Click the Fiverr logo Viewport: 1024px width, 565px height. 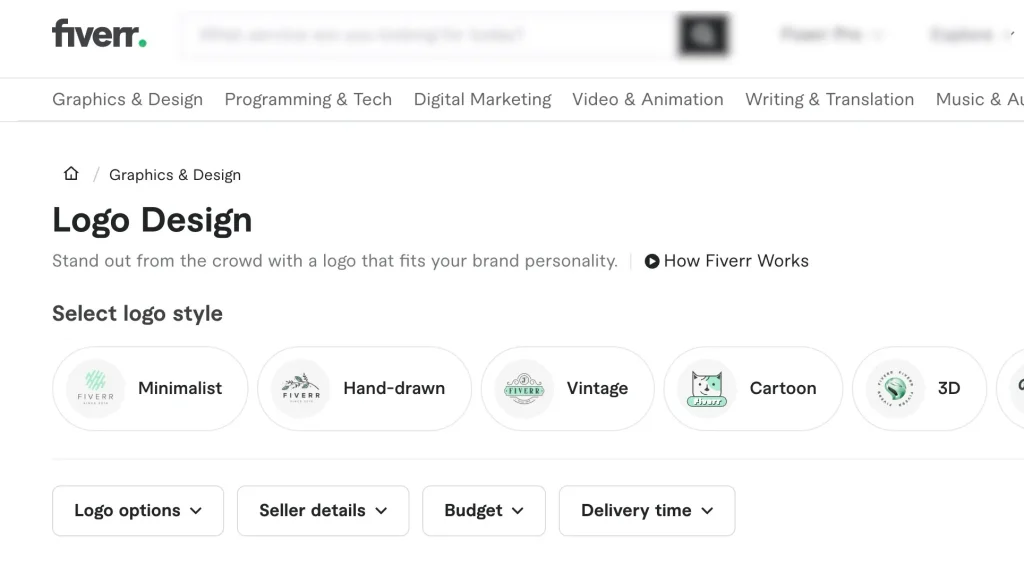(99, 34)
